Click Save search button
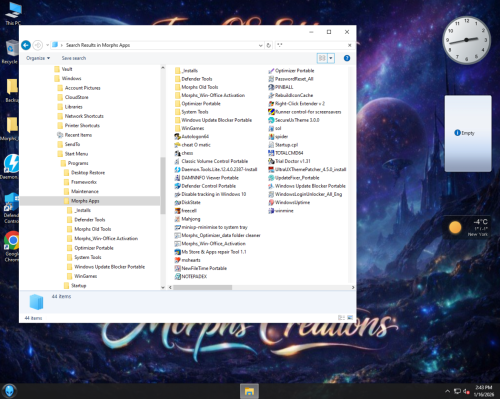This screenshot has height=399, width=500. point(74,58)
